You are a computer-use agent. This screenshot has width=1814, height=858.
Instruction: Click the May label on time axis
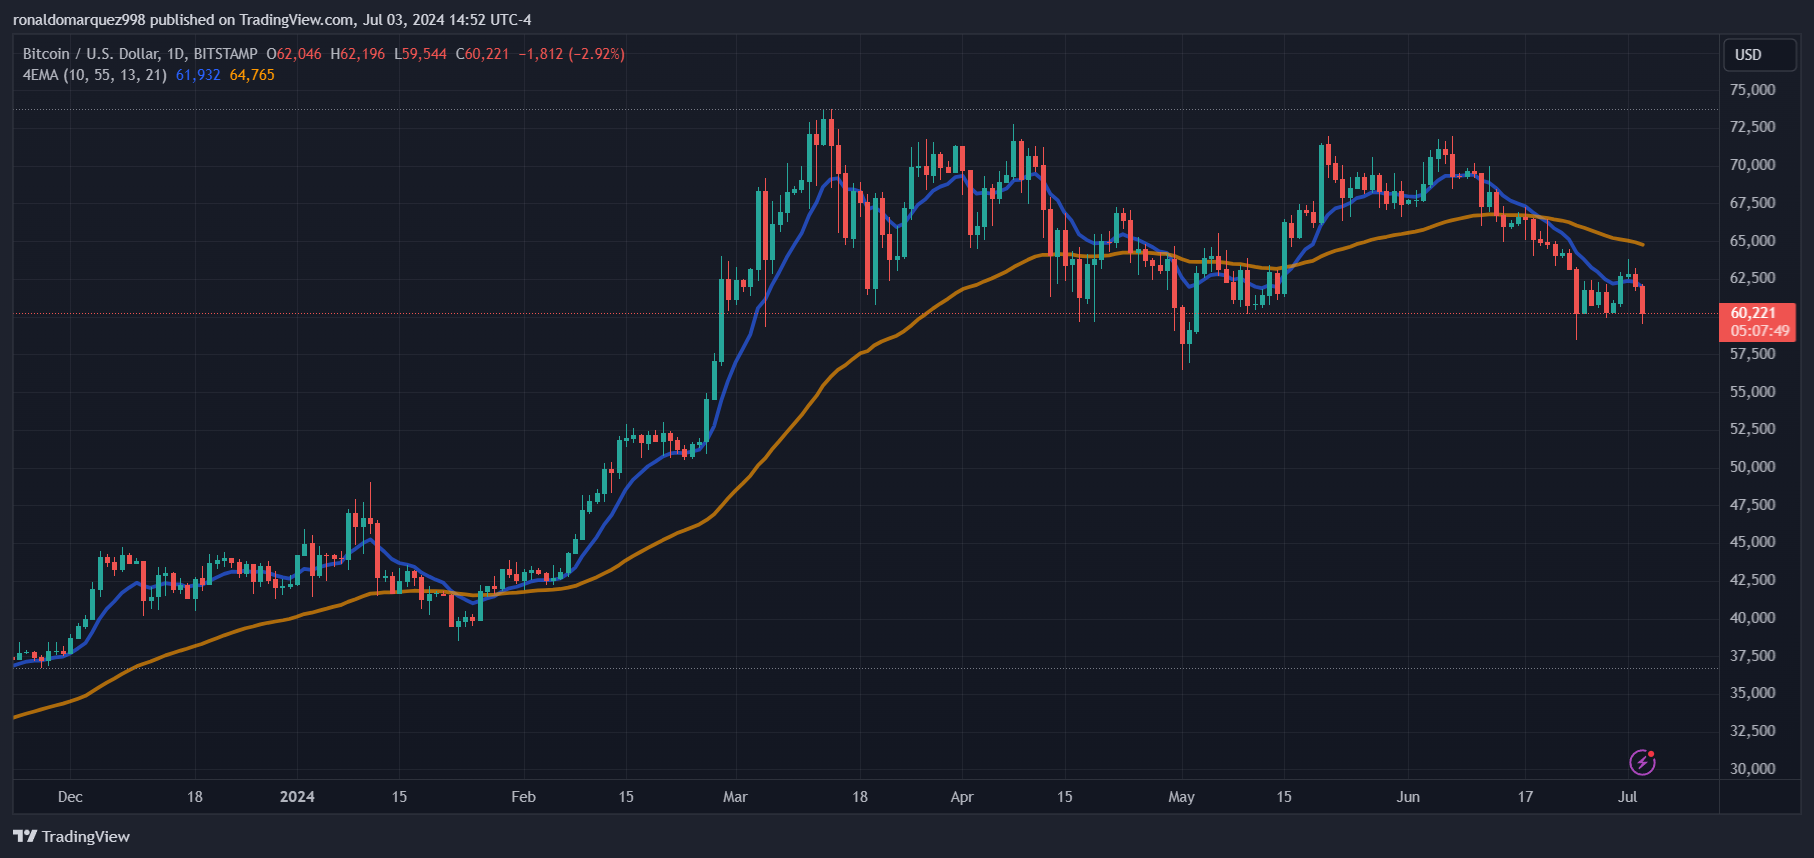(x=1181, y=797)
